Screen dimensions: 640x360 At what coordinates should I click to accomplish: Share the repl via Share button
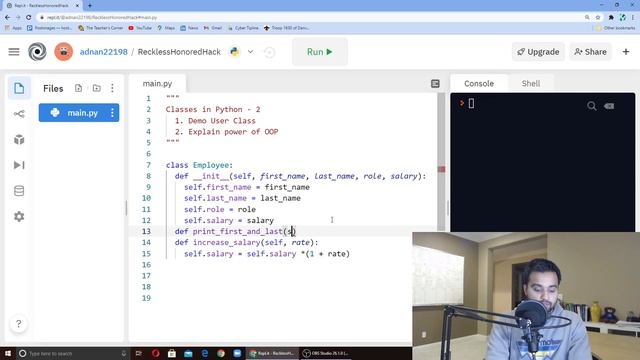coord(590,52)
